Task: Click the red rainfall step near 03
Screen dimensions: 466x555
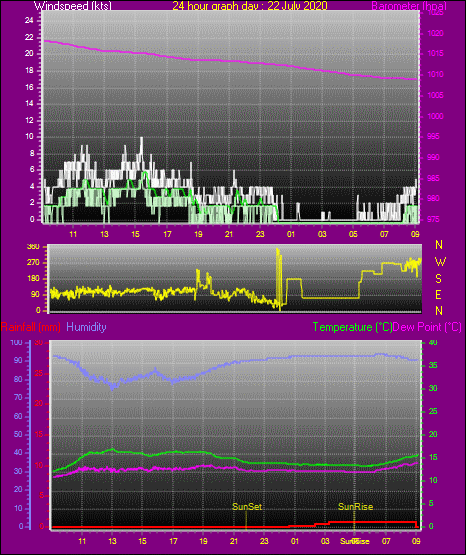Action: 329,522
